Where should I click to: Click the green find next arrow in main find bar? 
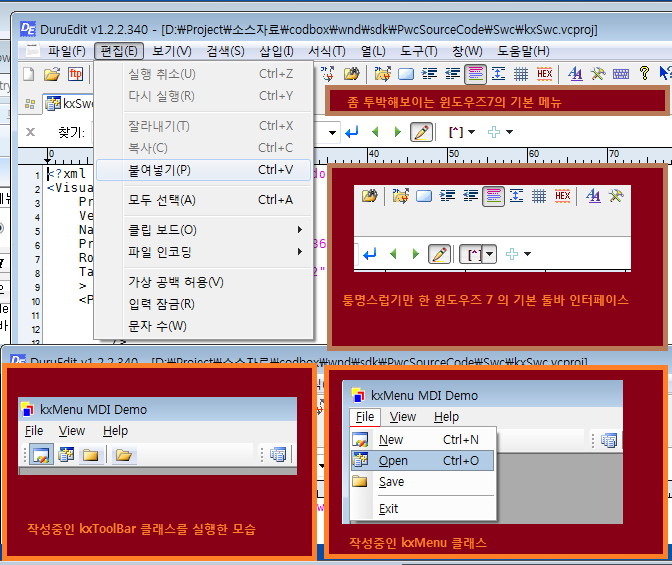point(397,132)
